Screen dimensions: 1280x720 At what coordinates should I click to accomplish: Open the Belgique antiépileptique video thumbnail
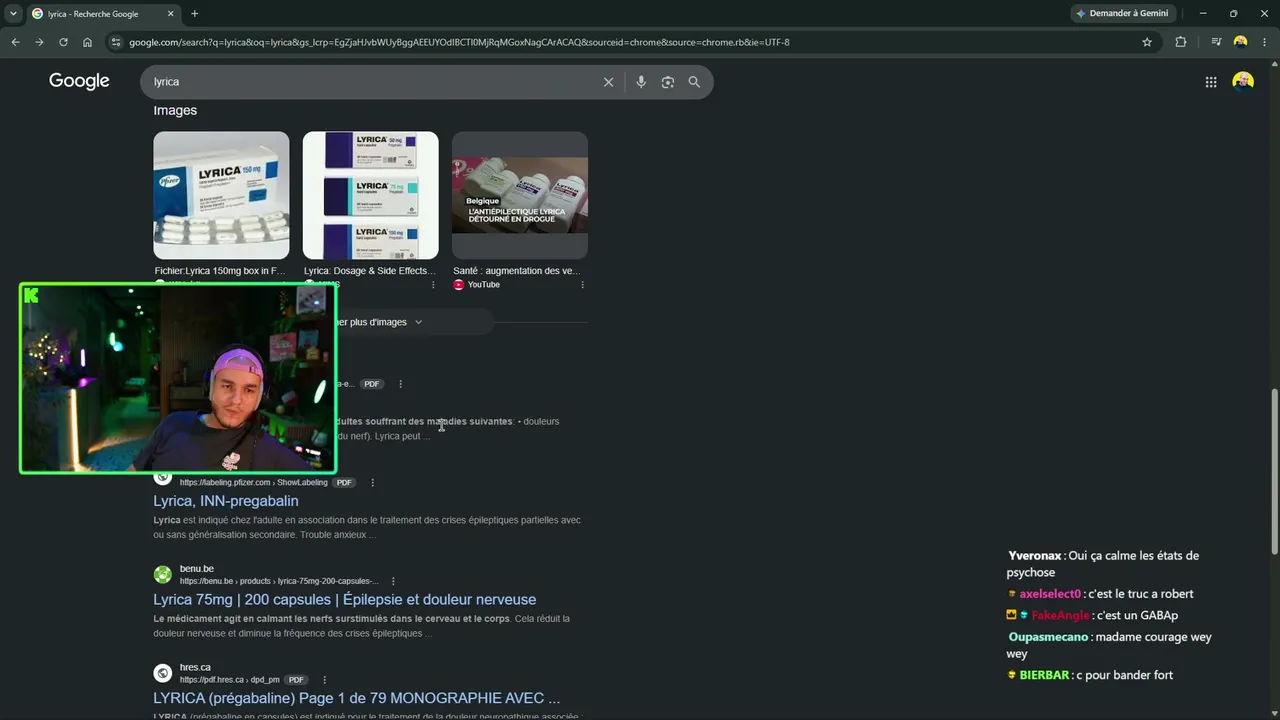(x=520, y=195)
